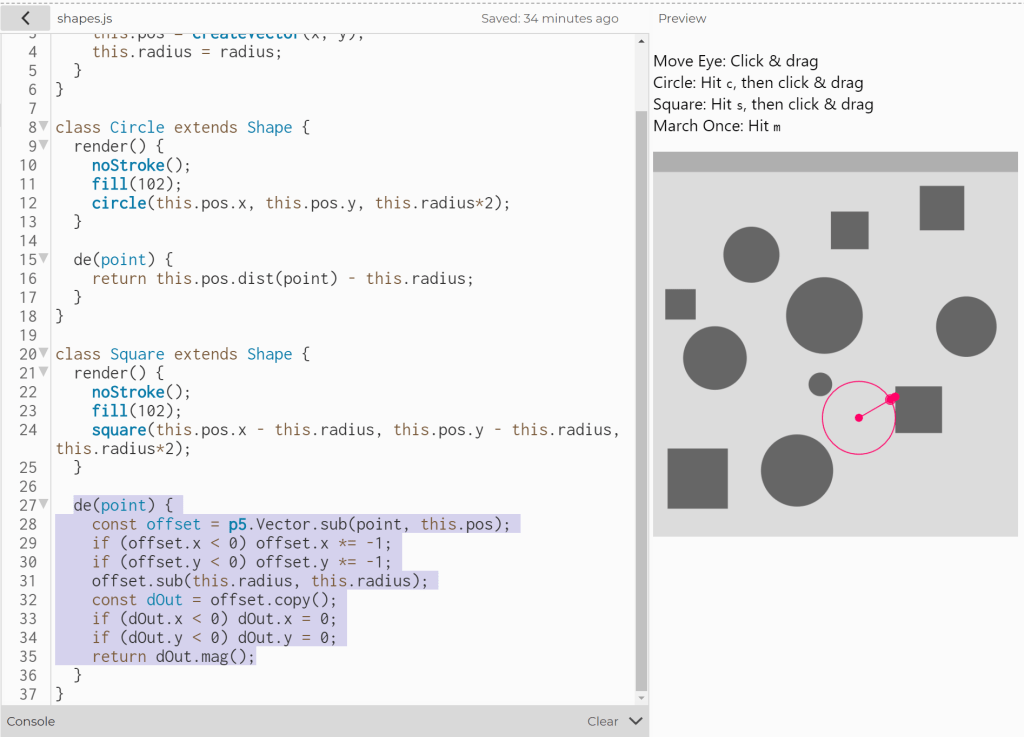The height and width of the screenshot is (737, 1024).
Task: Click the back chevron beside shapes.js
Action: point(25,18)
